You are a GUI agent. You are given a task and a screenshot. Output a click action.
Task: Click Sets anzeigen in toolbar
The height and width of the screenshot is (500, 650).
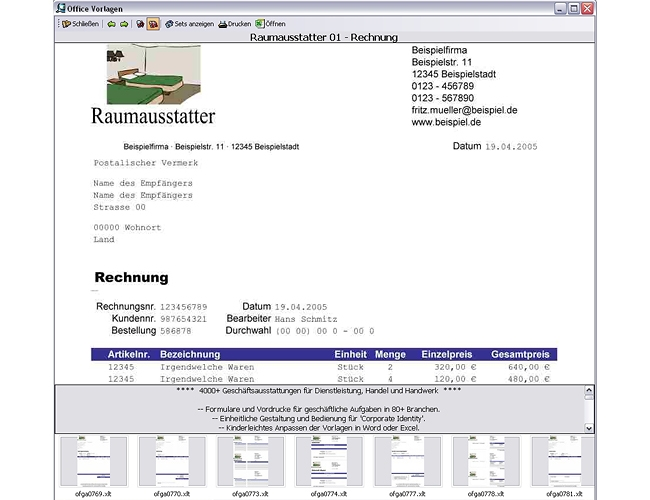189,24
